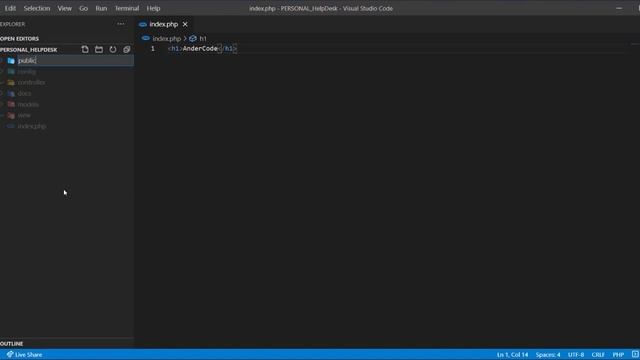Change CRLF end of line sequence
640x360 pixels.
click(x=598, y=355)
